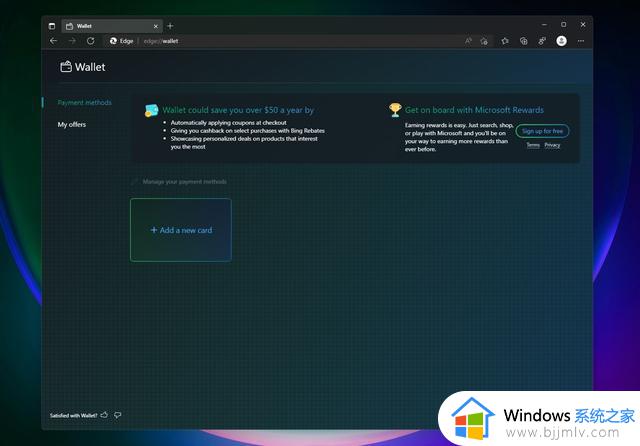Close the Wallet tab
The height and width of the screenshot is (446, 640).
click(156, 26)
